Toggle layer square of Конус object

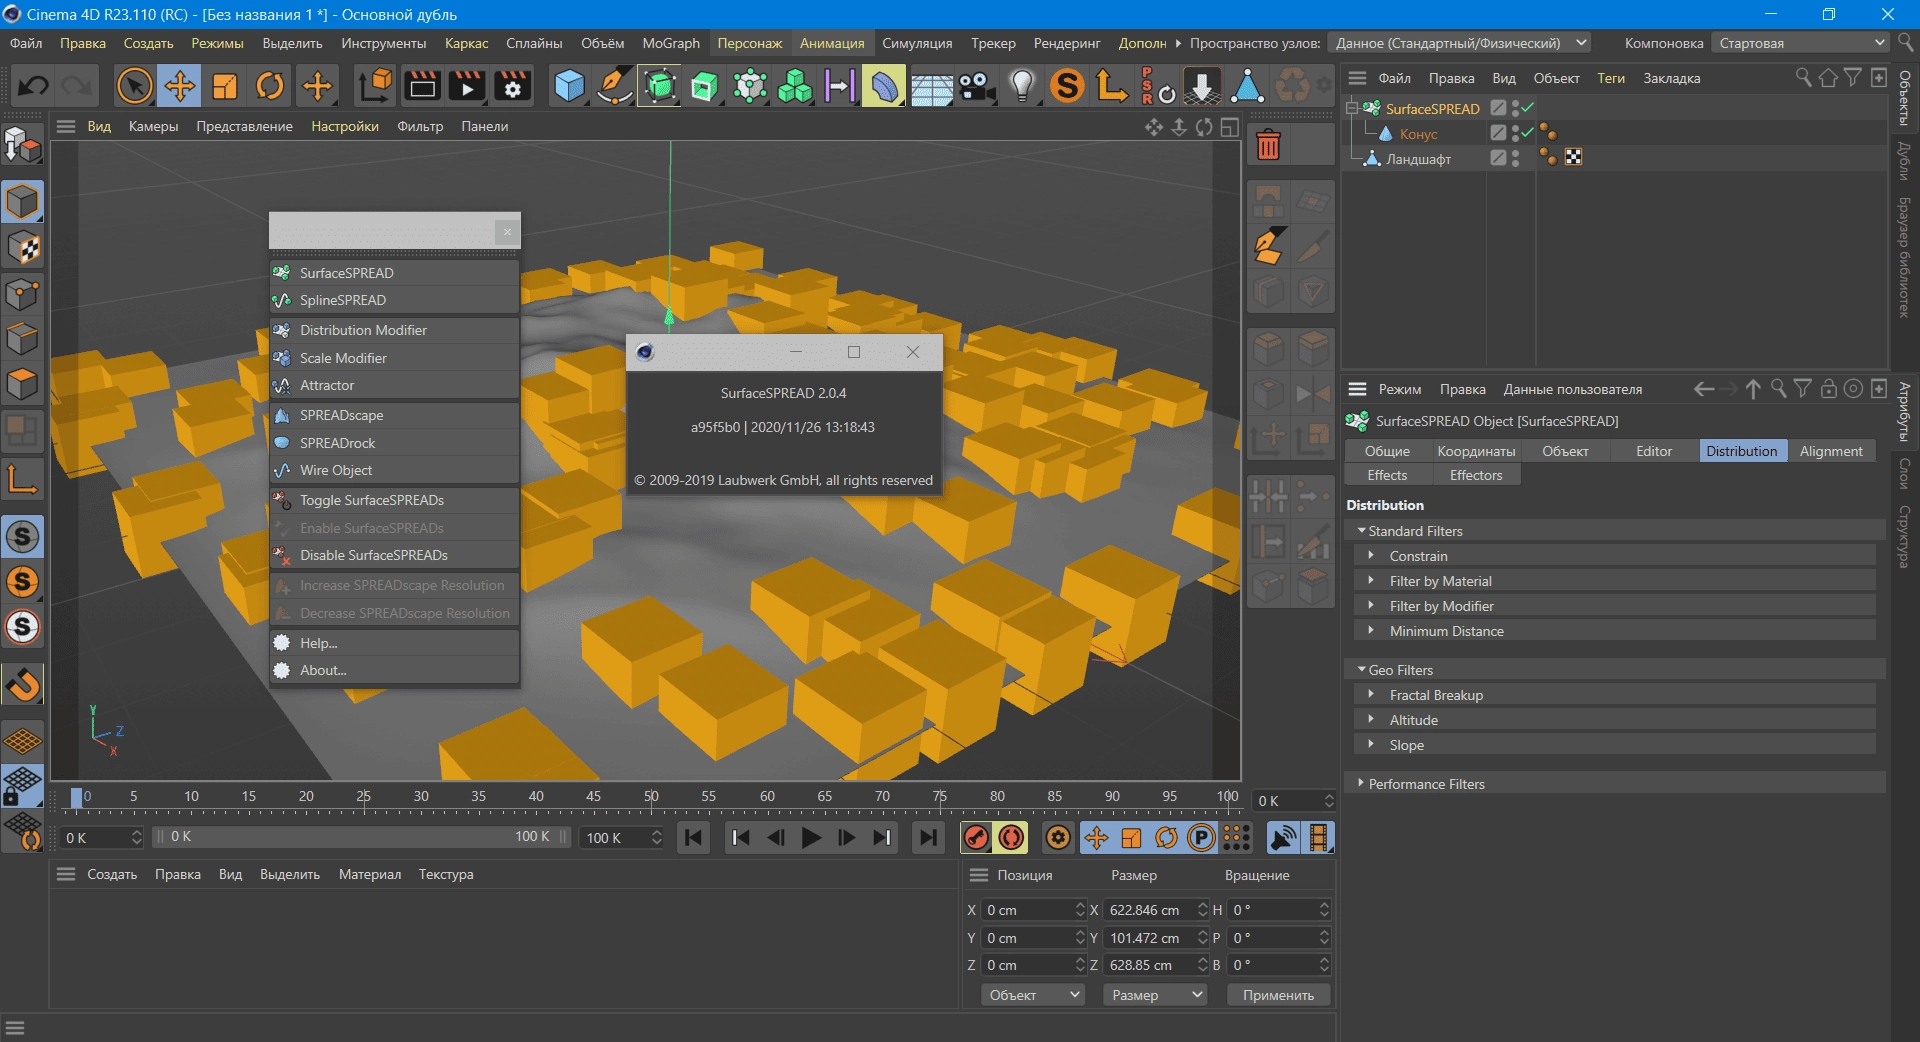pos(1498,133)
